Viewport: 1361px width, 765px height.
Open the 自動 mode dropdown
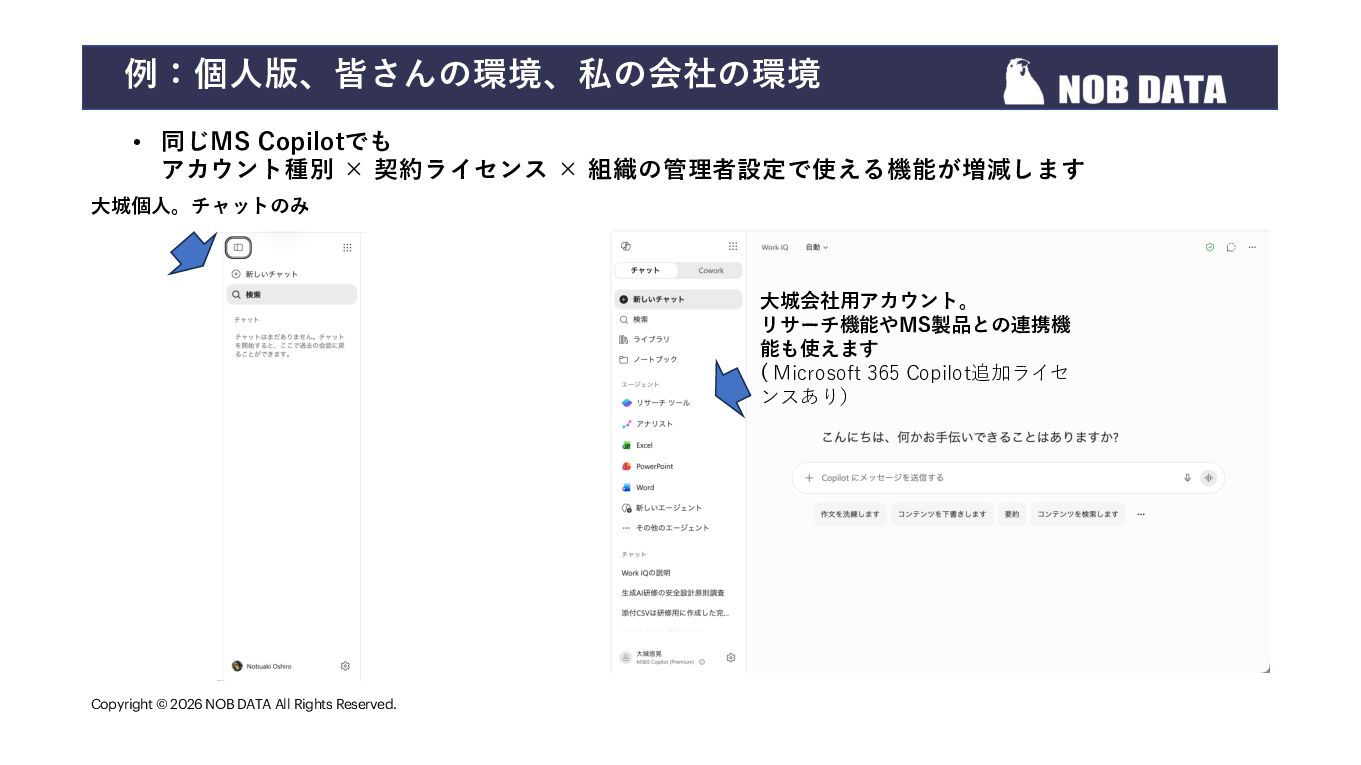click(817, 247)
